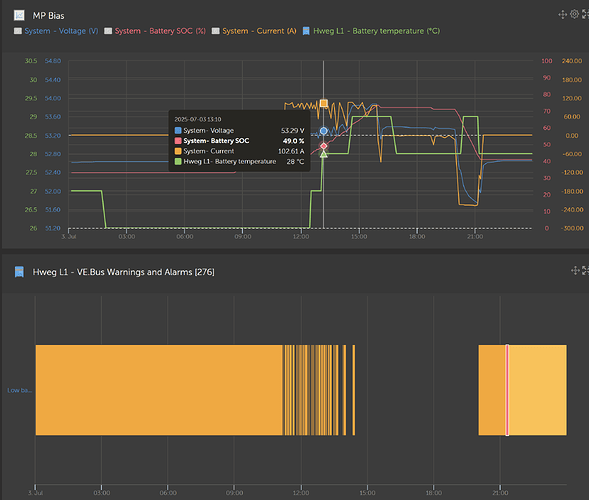Click the red SOC diamond marker
This screenshot has width=589, height=500.
pos(323,146)
